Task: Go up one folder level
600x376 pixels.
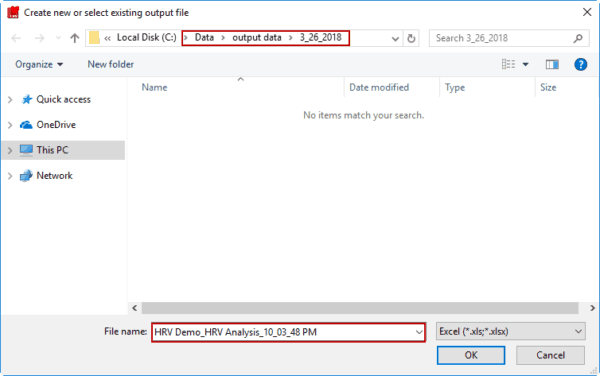Action: [x=75, y=38]
